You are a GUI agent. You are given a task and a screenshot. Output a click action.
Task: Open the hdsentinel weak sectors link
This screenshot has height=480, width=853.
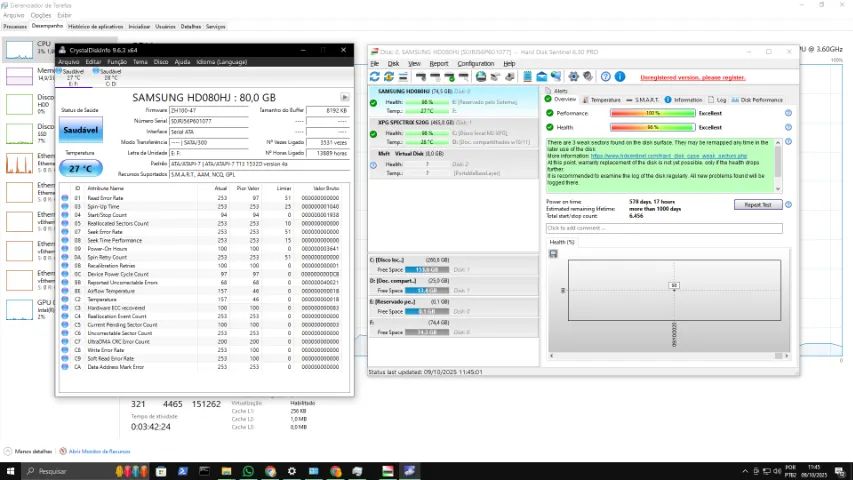coord(669,156)
